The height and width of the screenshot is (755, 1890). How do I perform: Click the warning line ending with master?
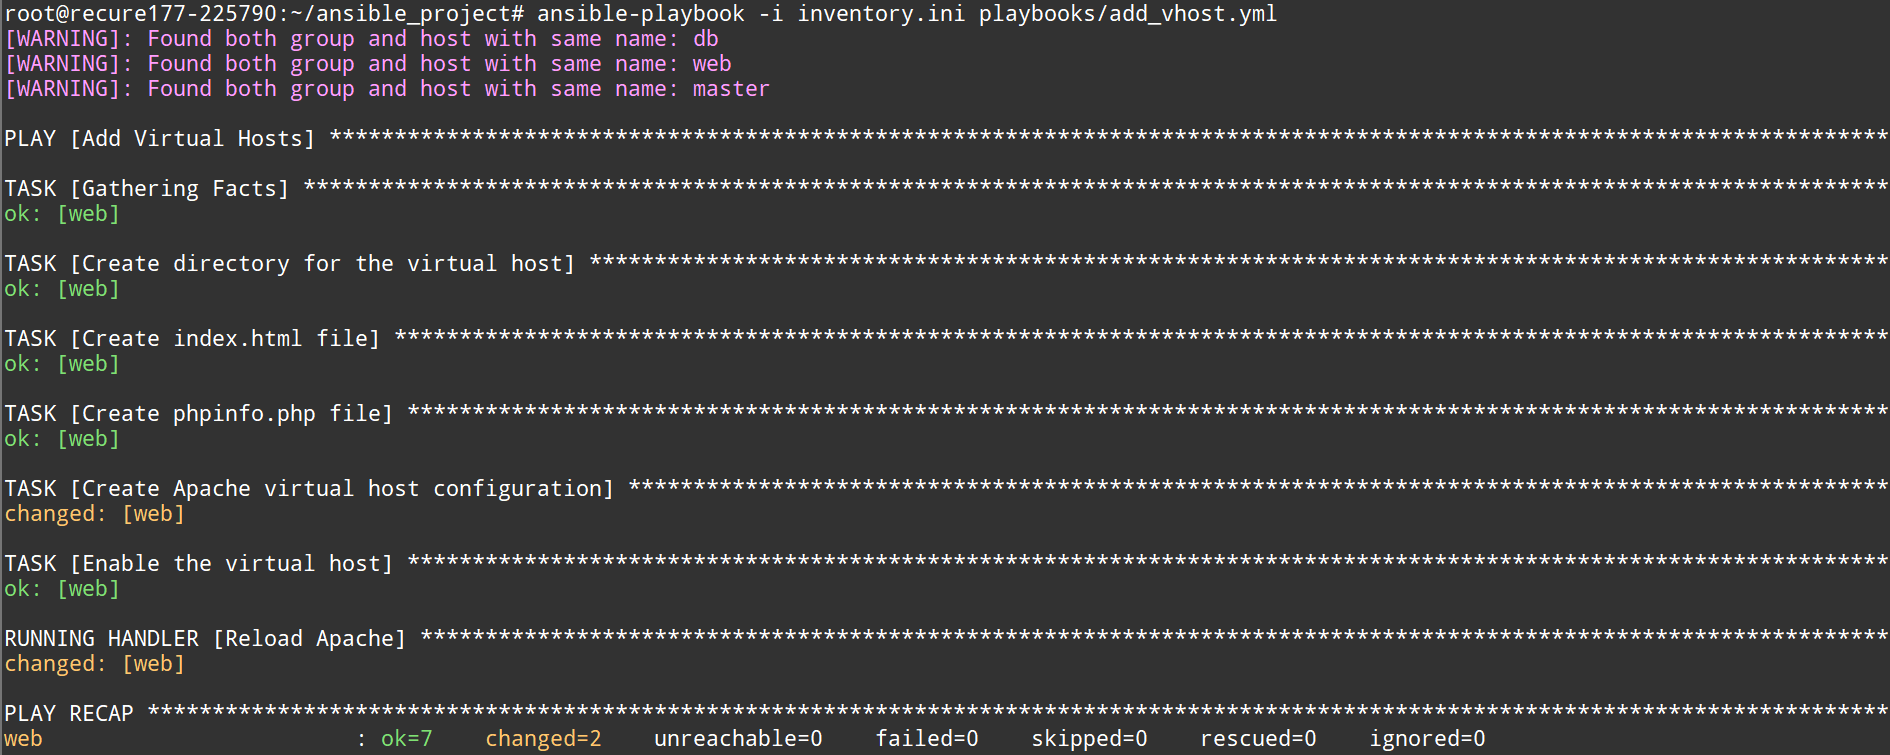(387, 89)
